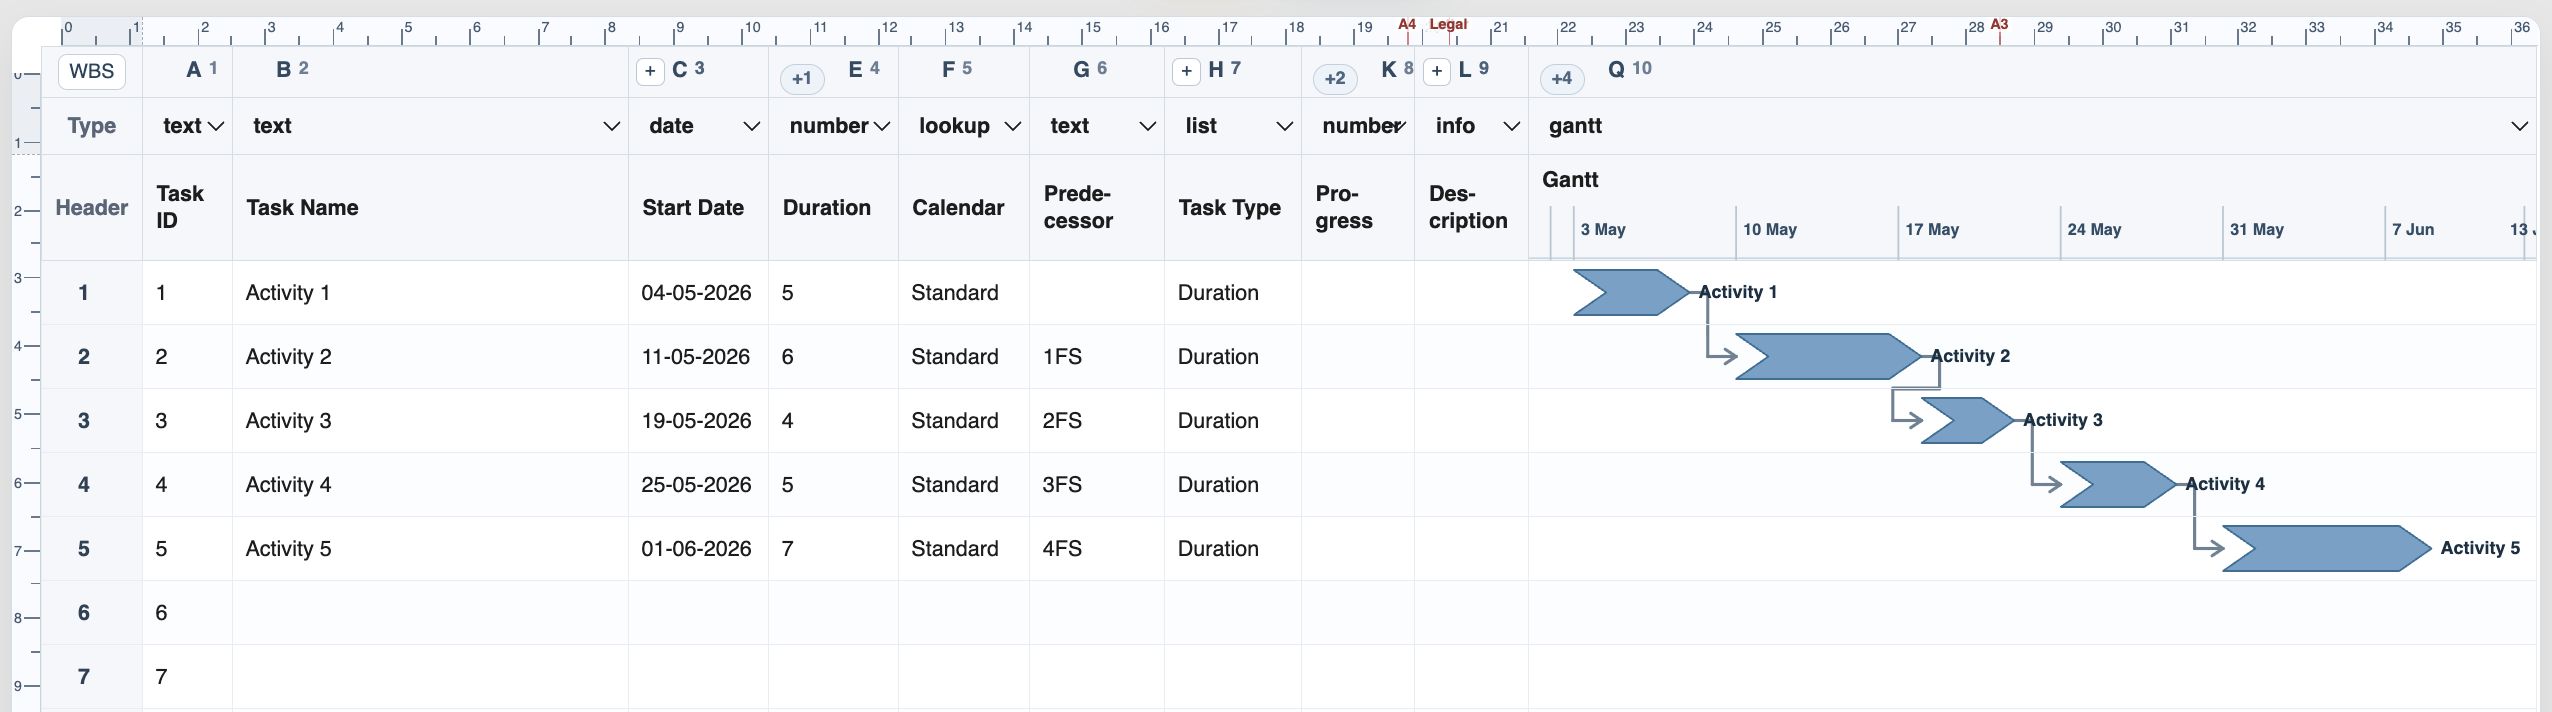Image resolution: width=2552 pixels, height=712 pixels.
Task: Click the plus button beside column C
Action: pos(650,71)
